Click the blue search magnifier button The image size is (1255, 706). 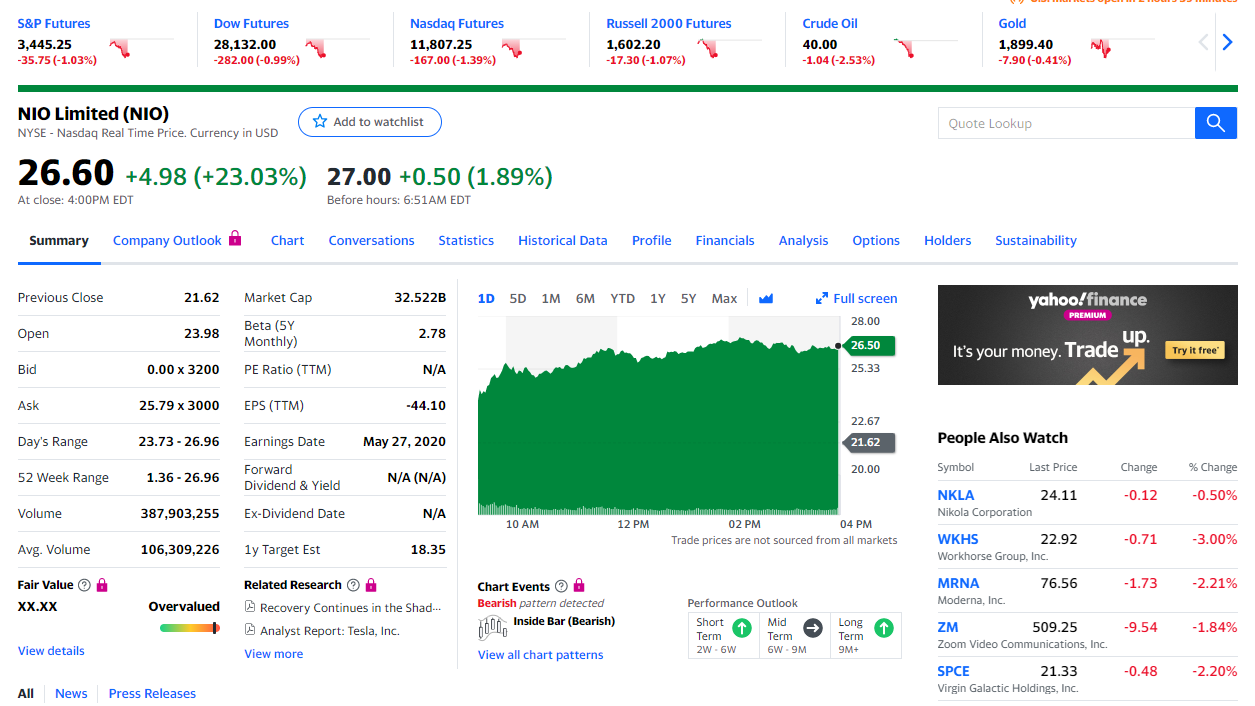pyautogui.click(x=1215, y=123)
